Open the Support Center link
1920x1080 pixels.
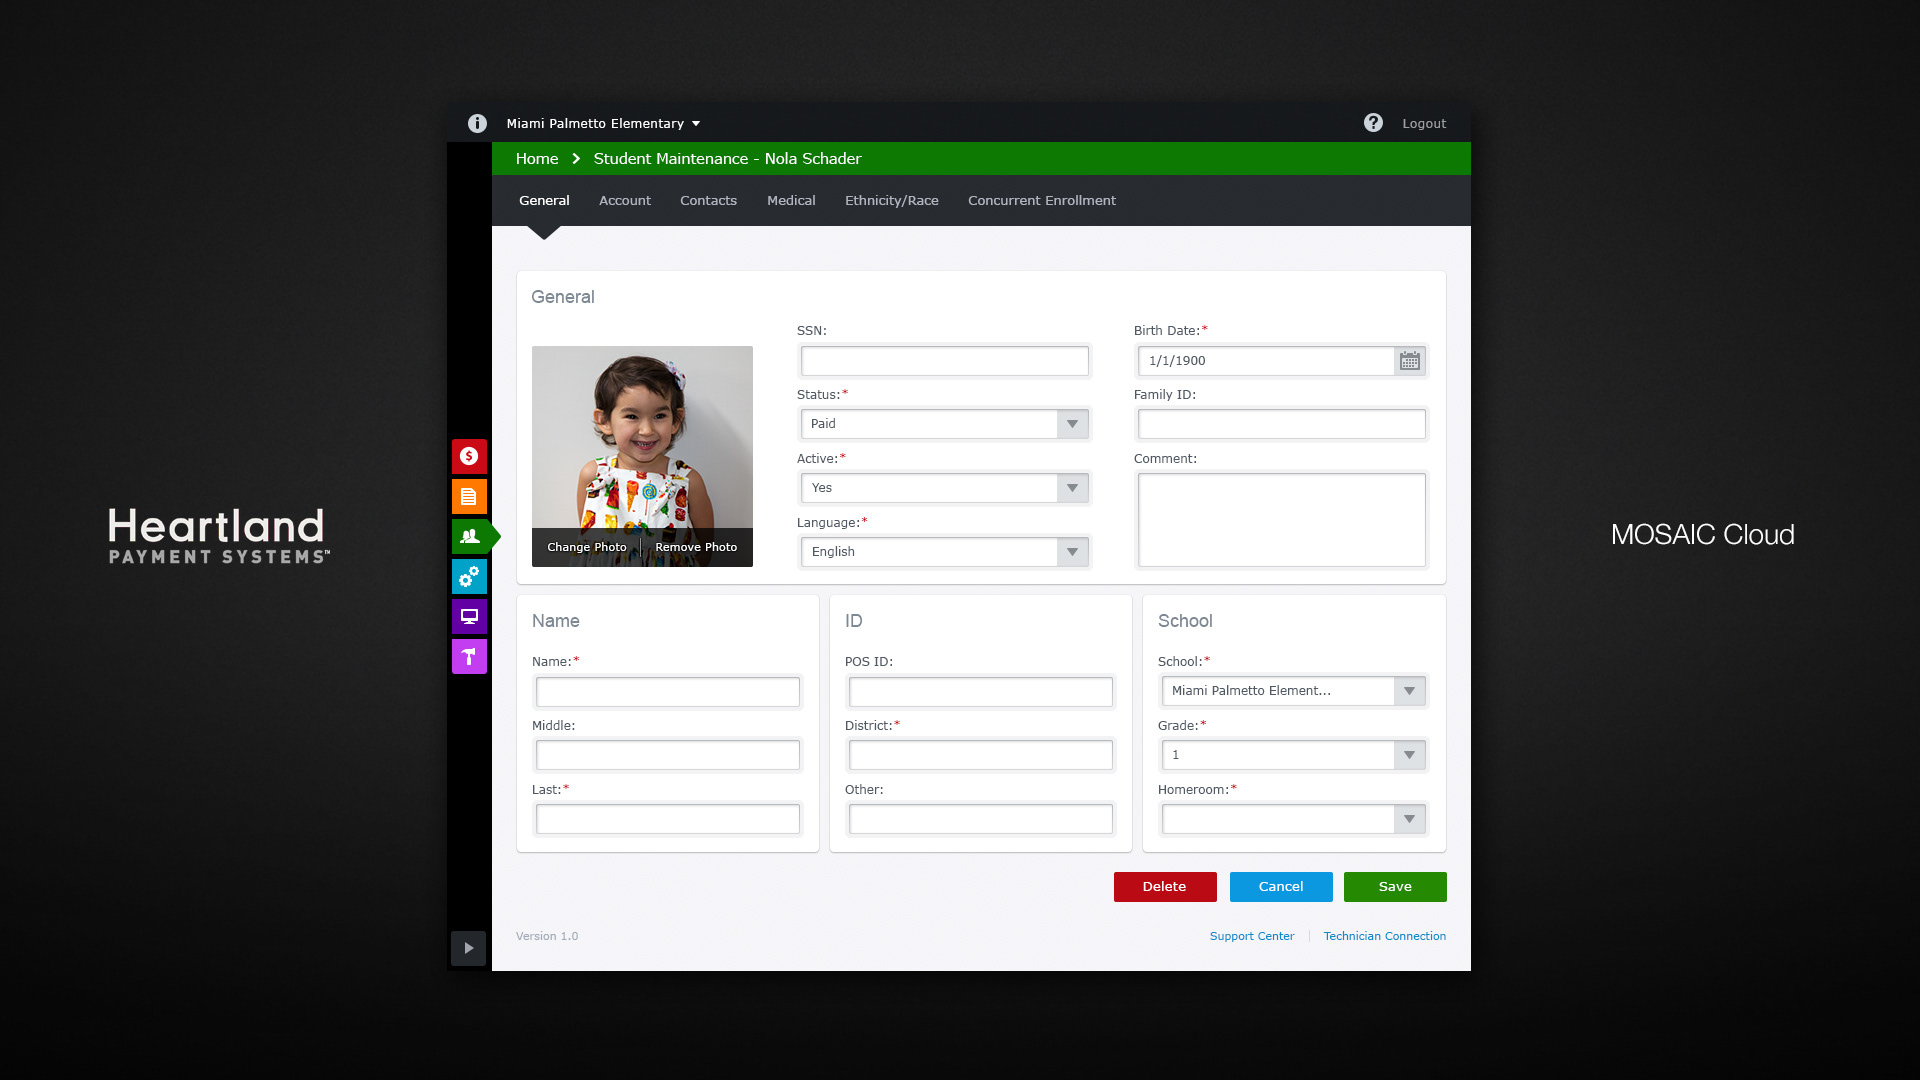coord(1251,936)
